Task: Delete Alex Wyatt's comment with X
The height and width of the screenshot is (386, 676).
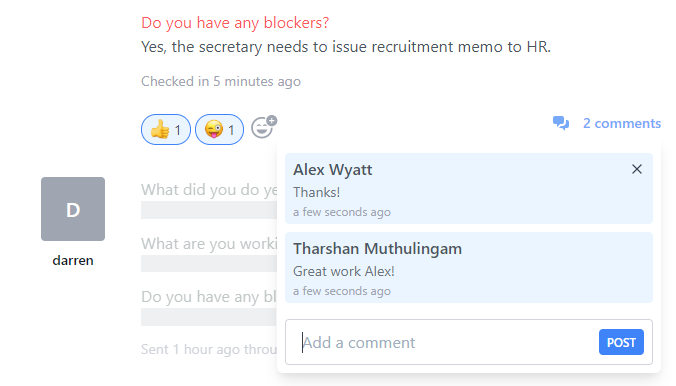Action: (637, 169)
